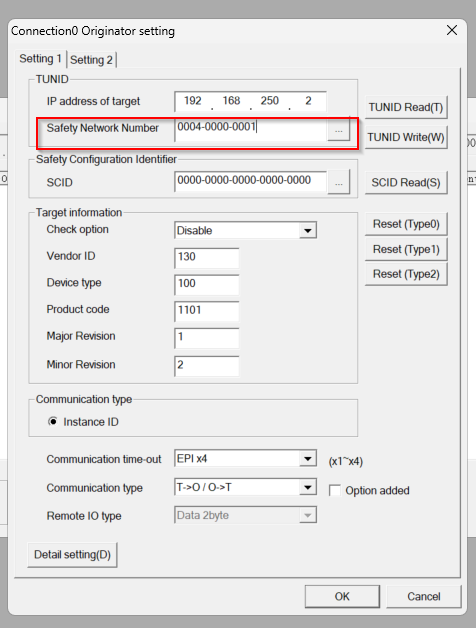Screen dimensions: 476x628
Task: Open SCID browse ellipsis button
Action: coord(339,183)
